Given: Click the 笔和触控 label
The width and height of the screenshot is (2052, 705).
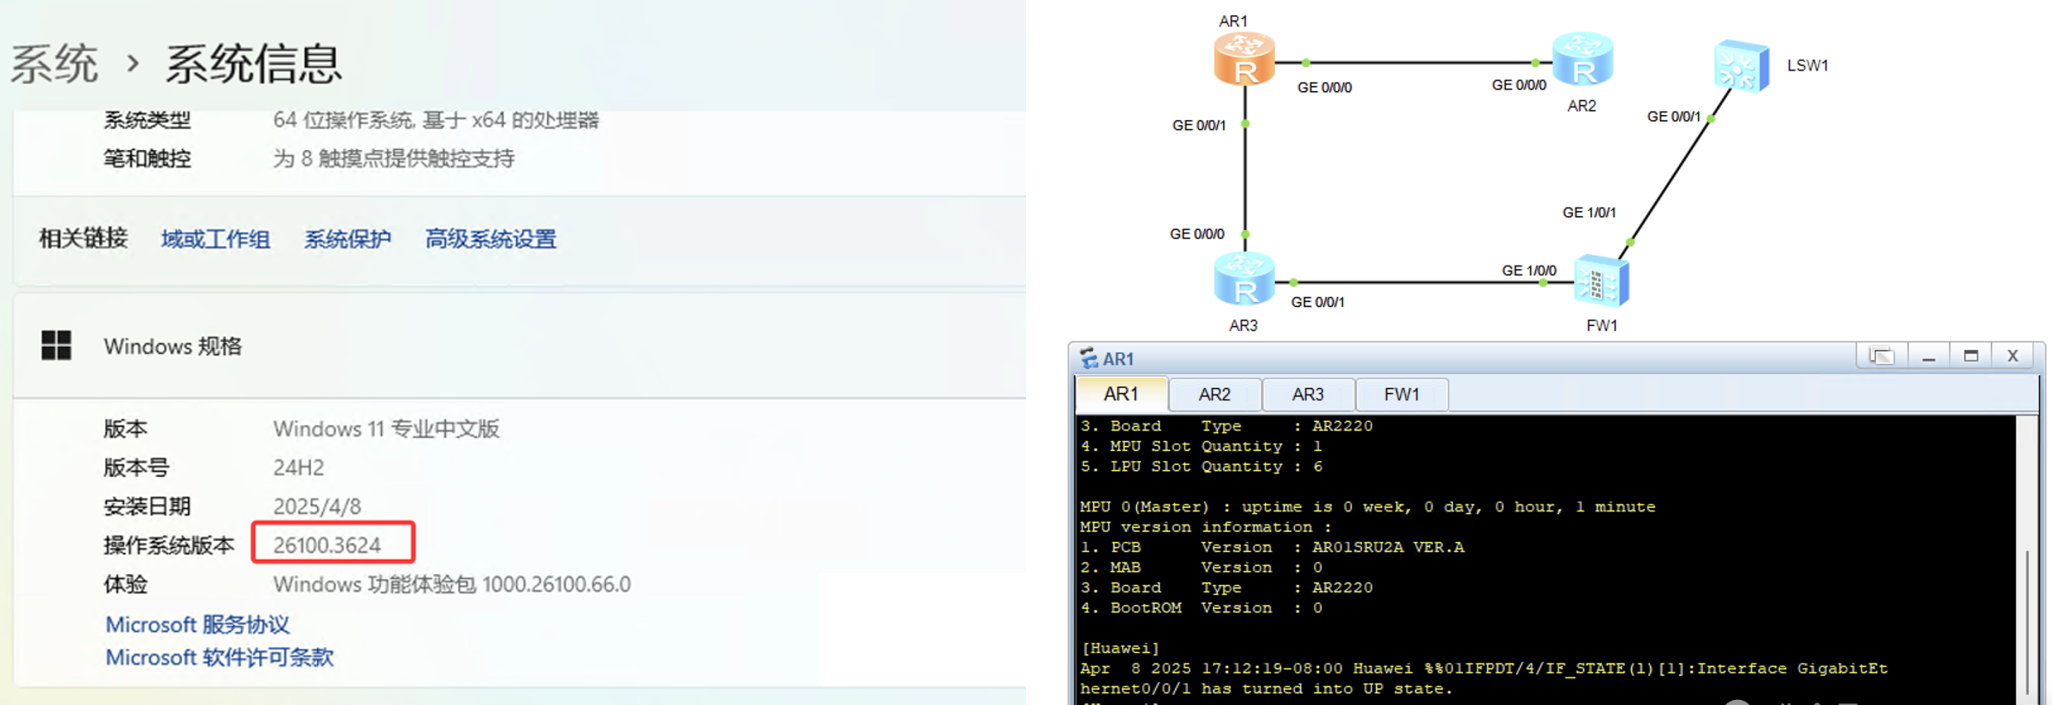Looking at the screenshot, I should coord(147,159).
